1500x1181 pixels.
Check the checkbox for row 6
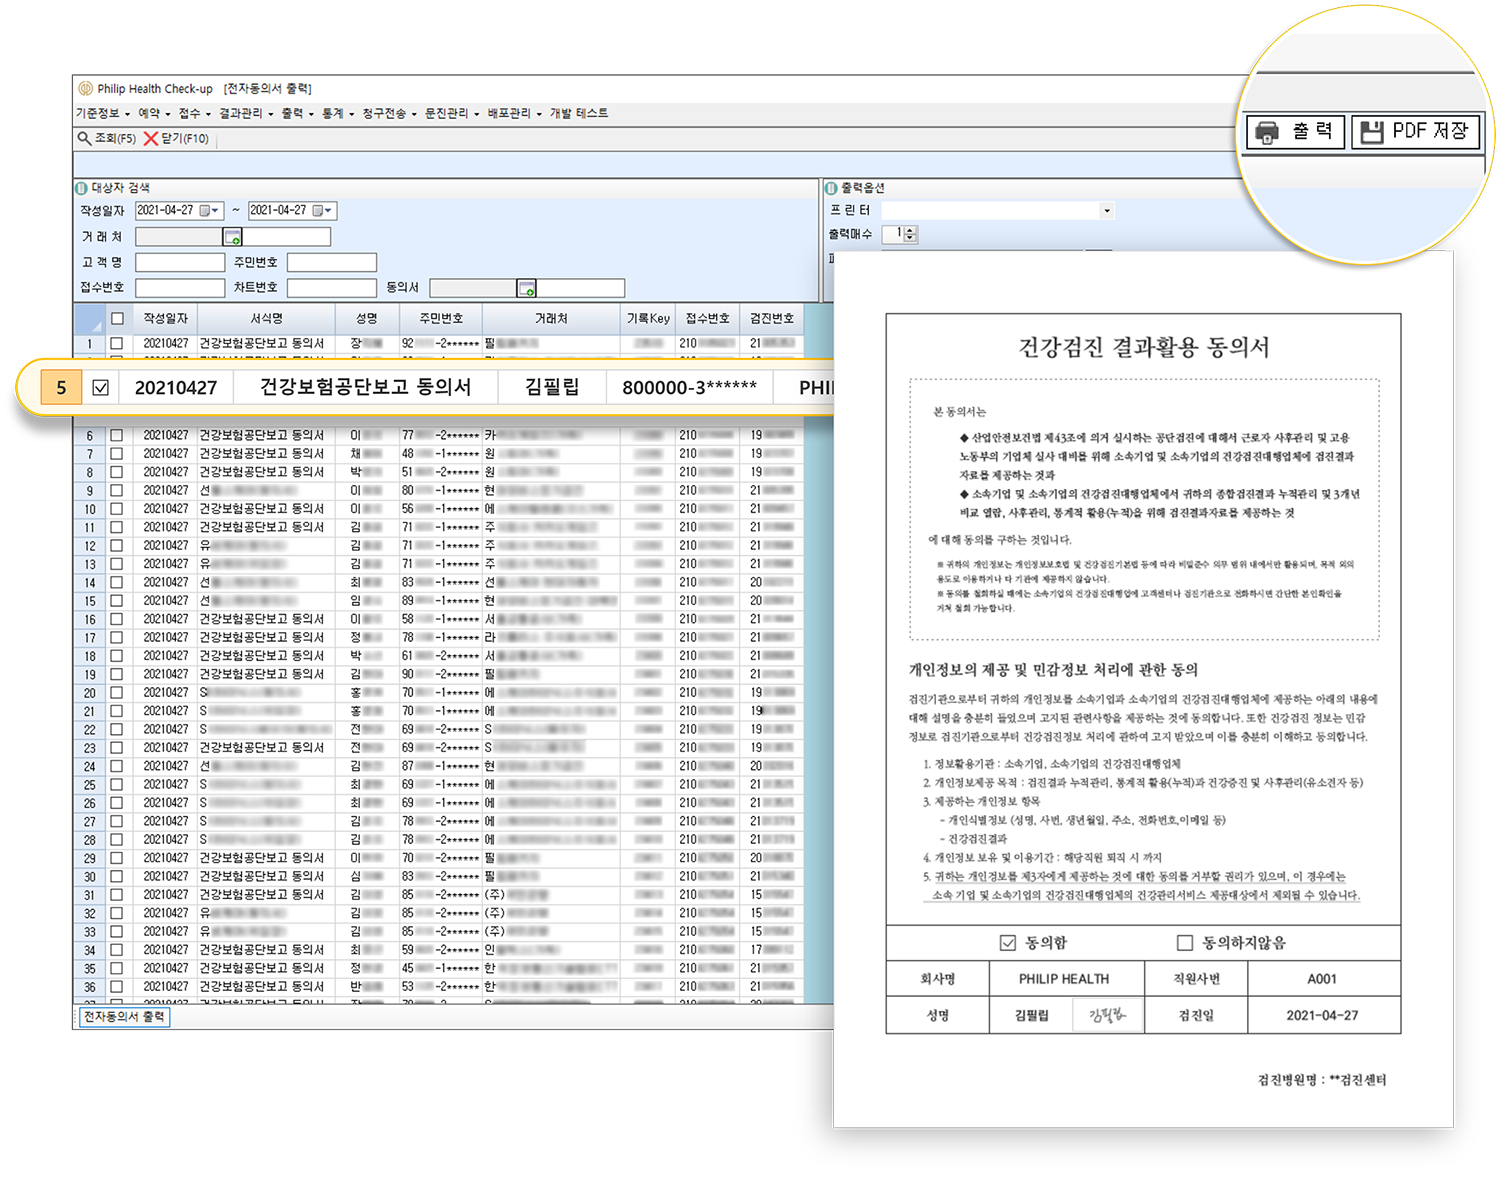point(117,435)
